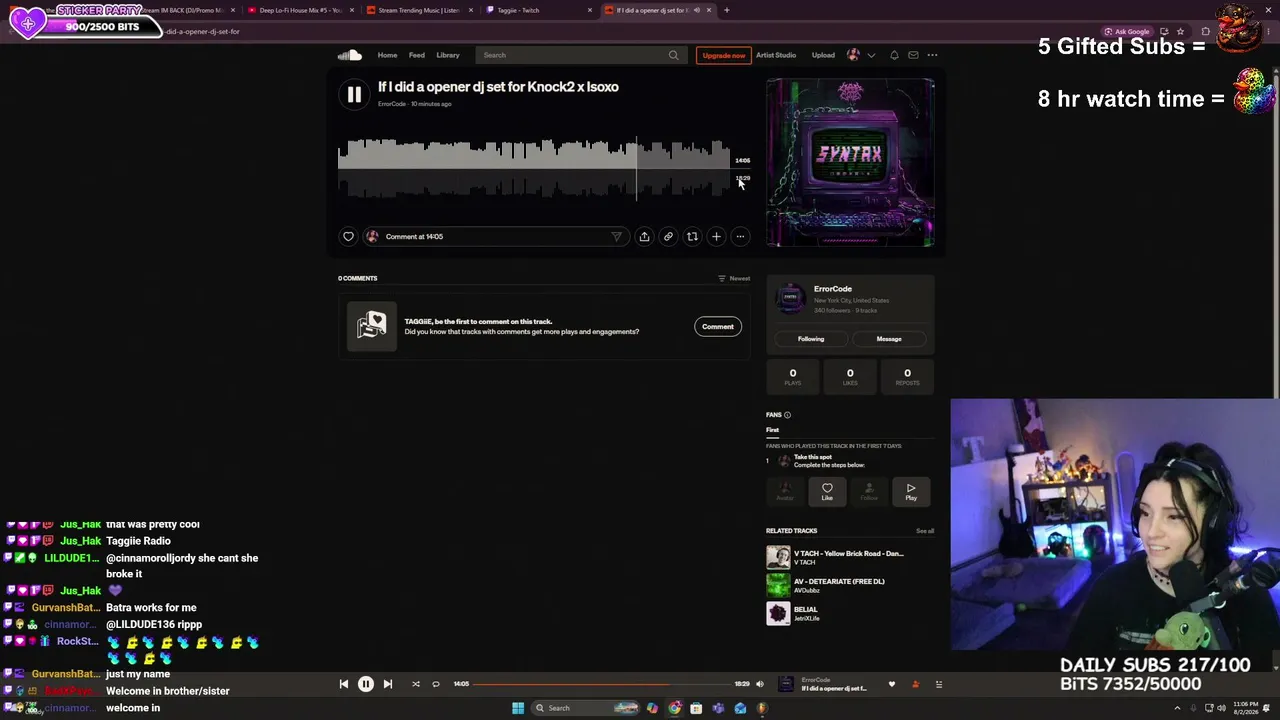Click the volume speaker icon
Image resolution: width=1280 pixels, height=720 pixels.
click(760, 684)
